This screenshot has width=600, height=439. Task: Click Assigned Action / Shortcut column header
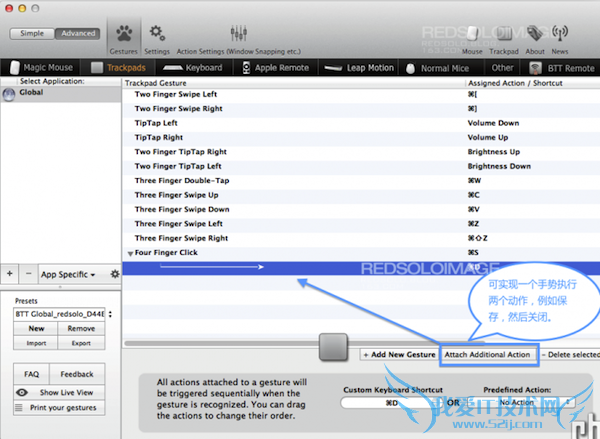point(515,83)
